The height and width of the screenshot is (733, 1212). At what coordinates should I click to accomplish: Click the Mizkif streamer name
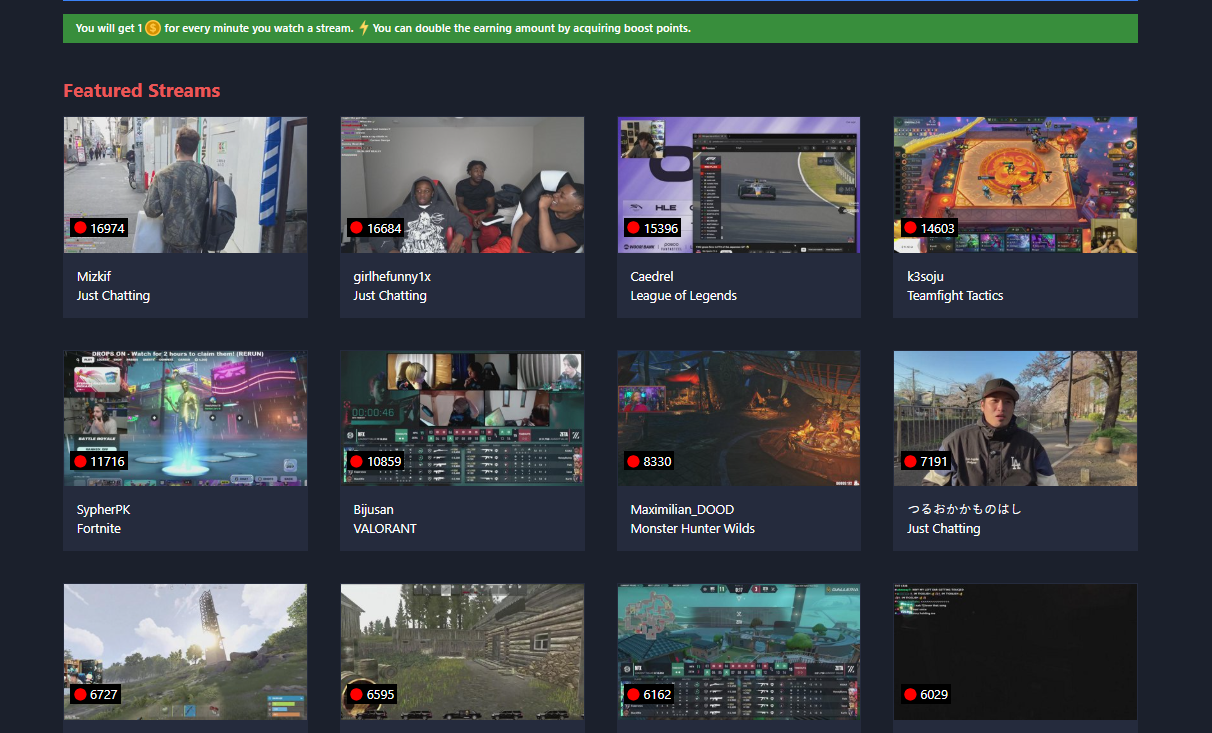point(94,276)
